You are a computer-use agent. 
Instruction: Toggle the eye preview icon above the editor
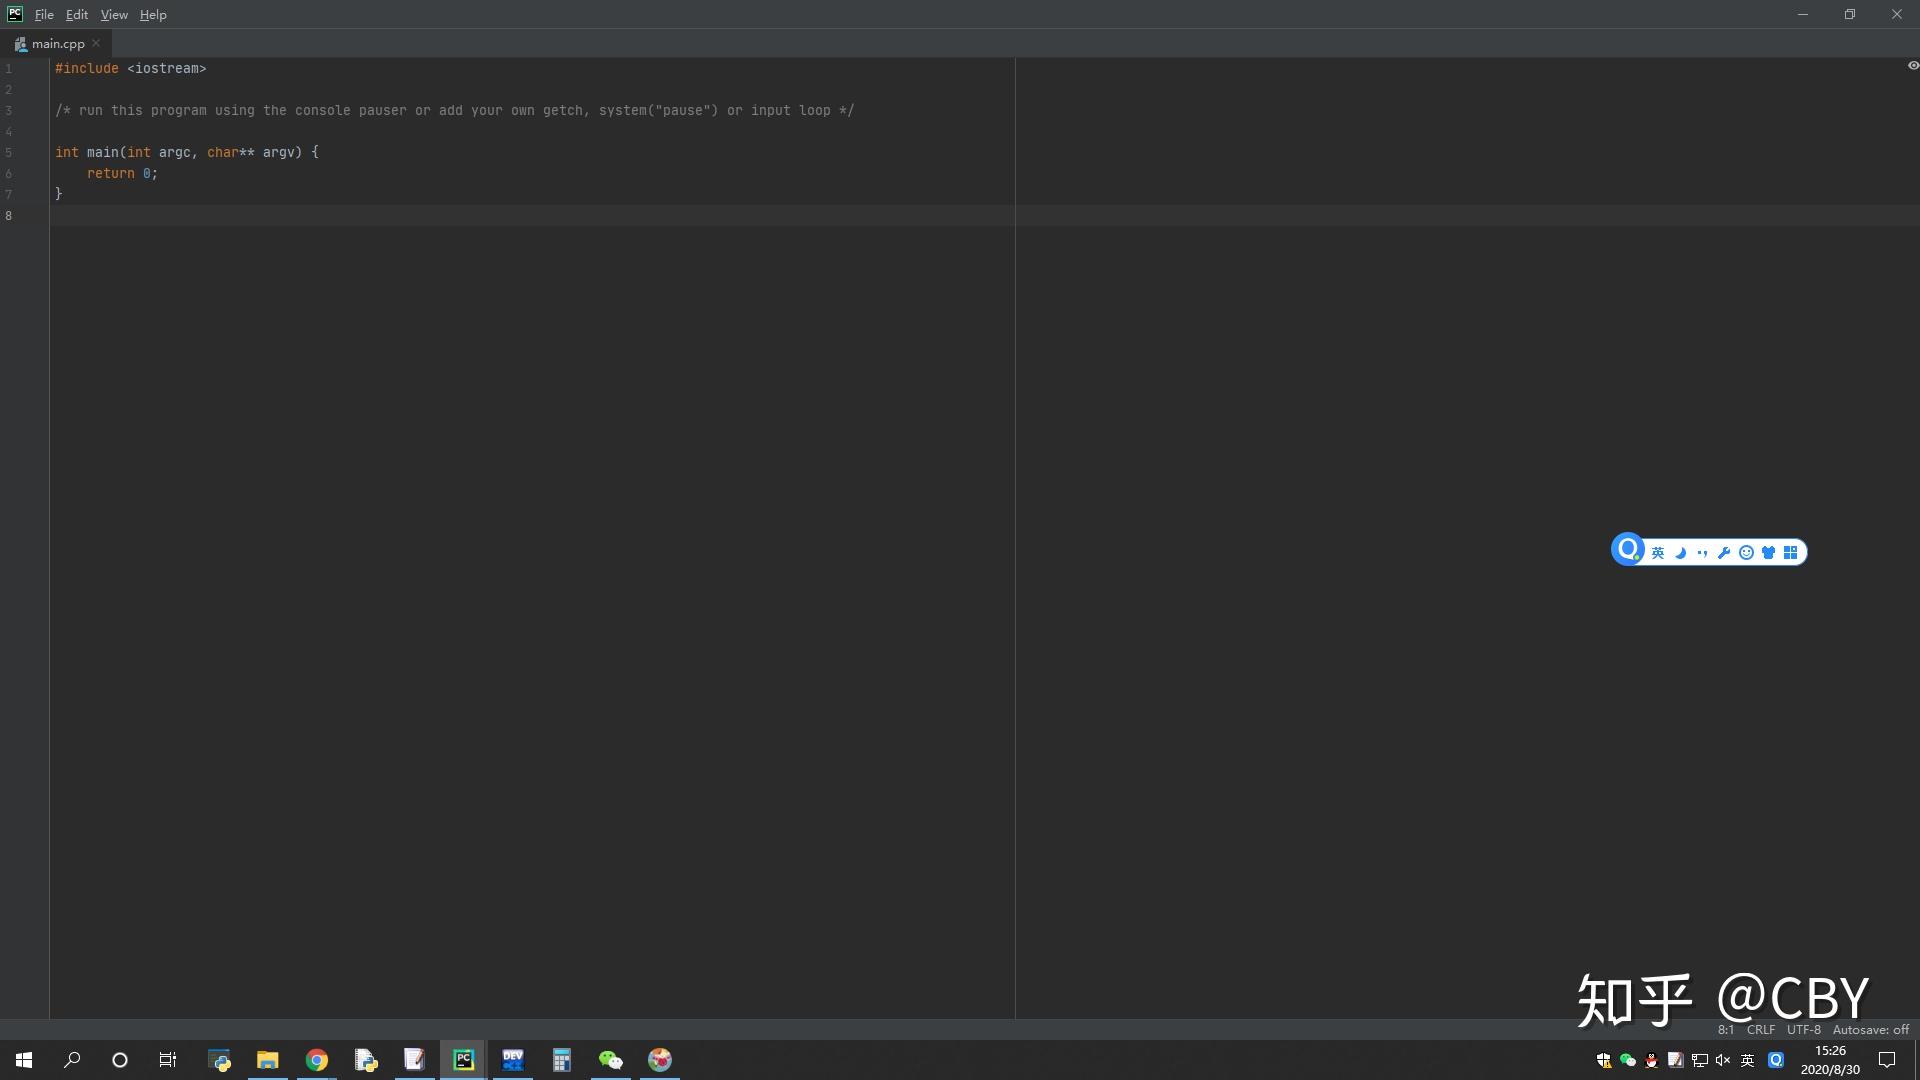1913,65
